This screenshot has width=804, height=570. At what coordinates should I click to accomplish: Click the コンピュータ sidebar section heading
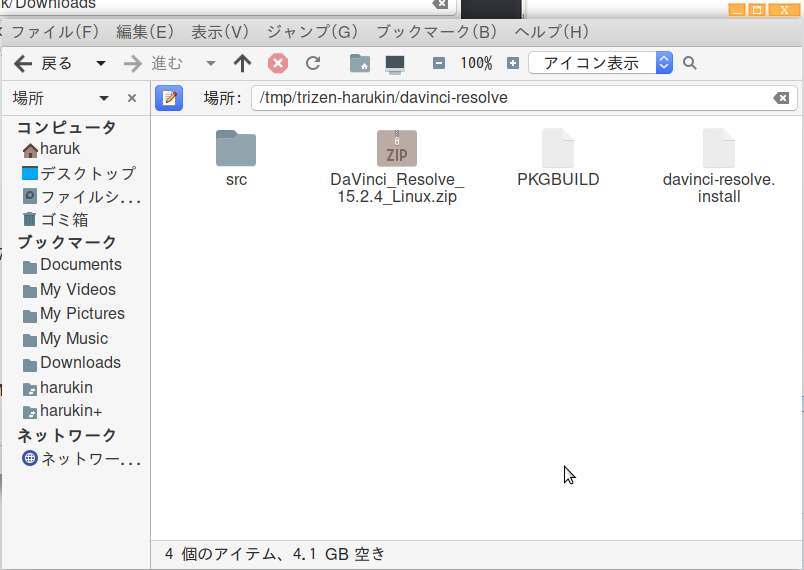point(67,127)
